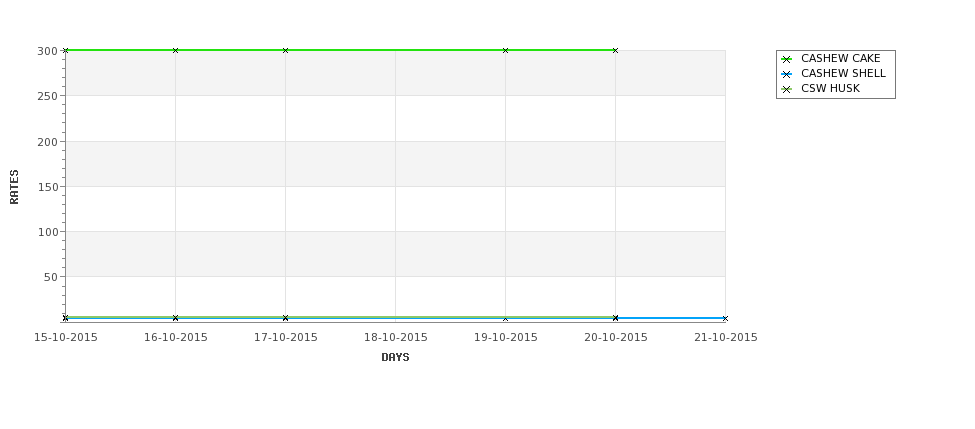The image size is (975, 429).
Task: Click the CASHEW SHELL legend marker
Action: [x=786, y=74]
